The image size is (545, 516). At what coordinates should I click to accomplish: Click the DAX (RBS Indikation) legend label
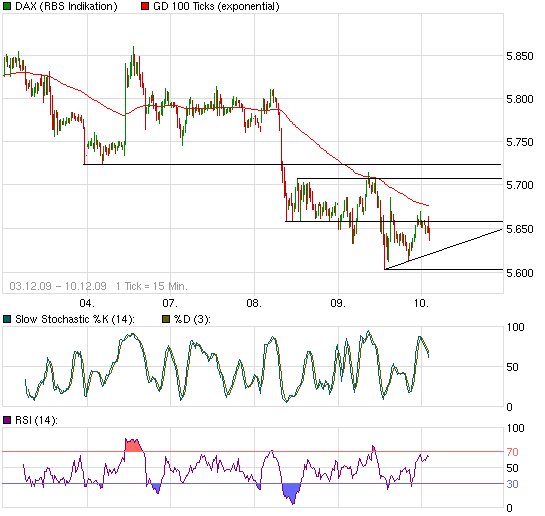click(66, 6)
